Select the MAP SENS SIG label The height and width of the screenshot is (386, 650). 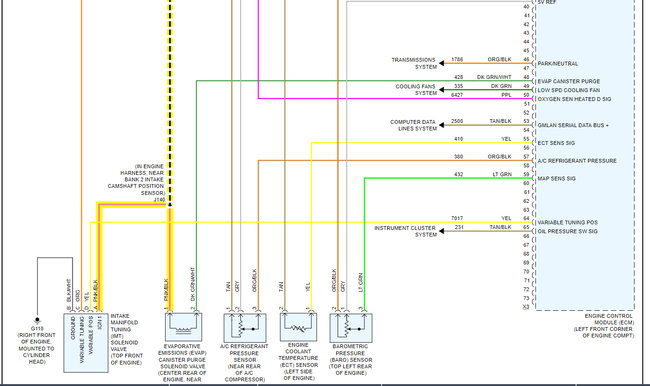tap(556, 178)
